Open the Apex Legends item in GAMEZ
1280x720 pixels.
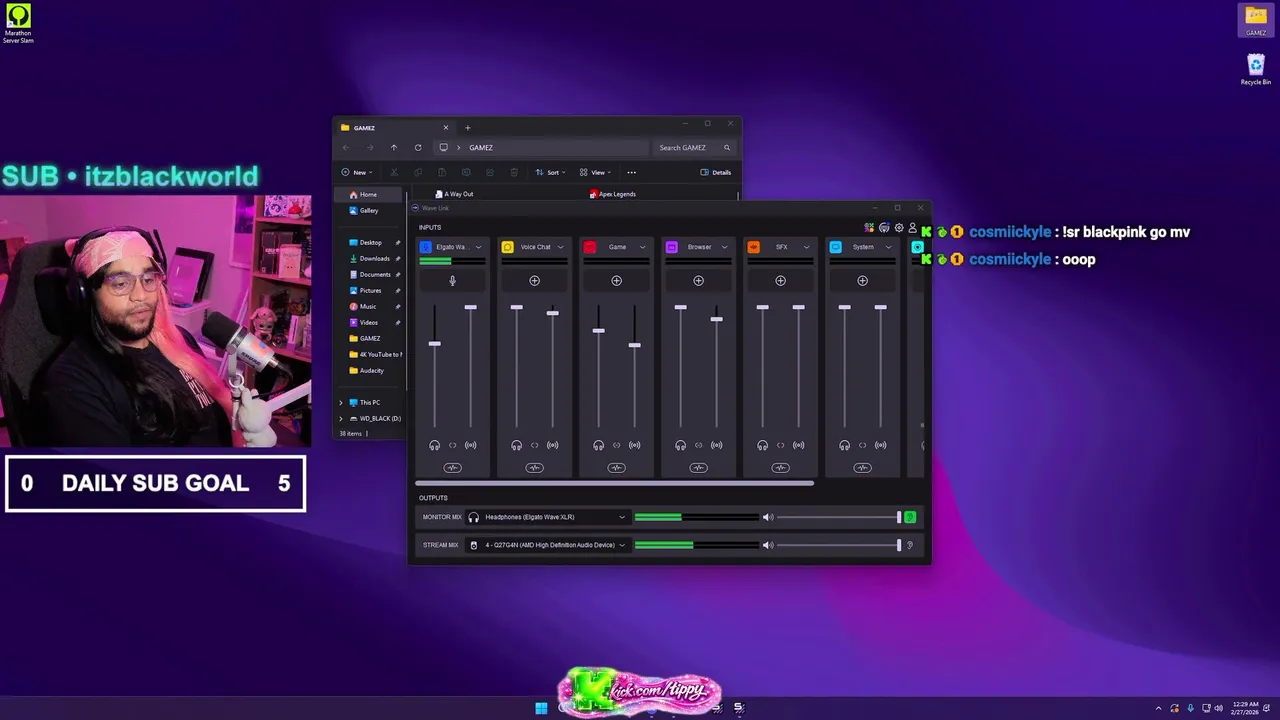point(613,194)
